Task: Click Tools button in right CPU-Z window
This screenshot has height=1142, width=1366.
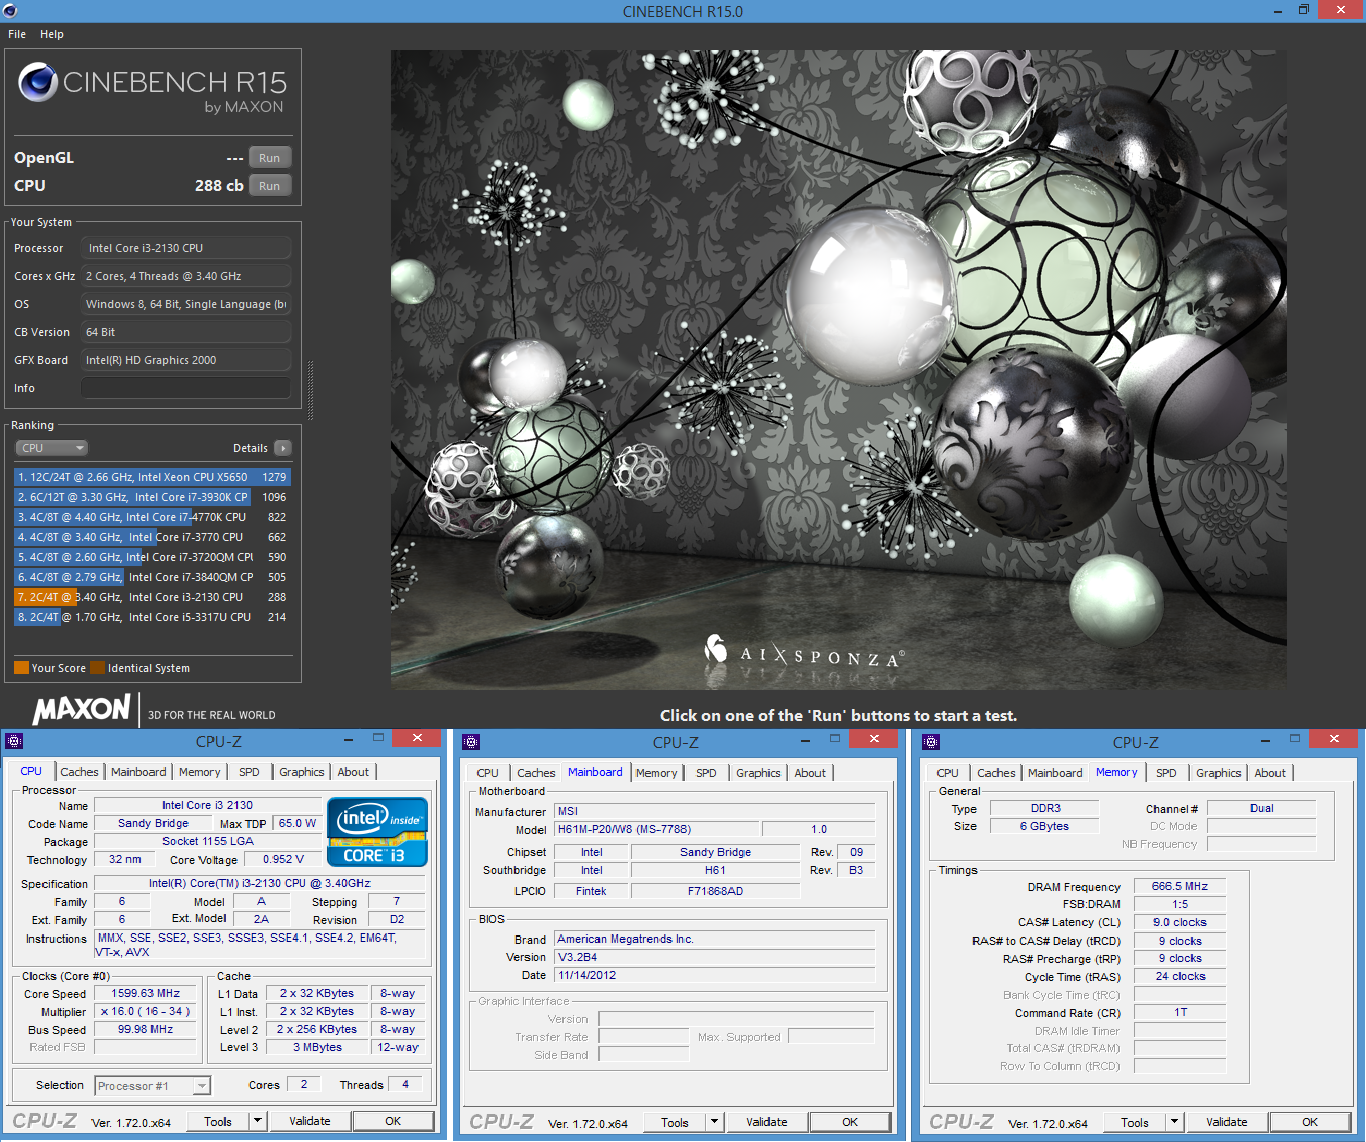Action: [1135, 1122]
